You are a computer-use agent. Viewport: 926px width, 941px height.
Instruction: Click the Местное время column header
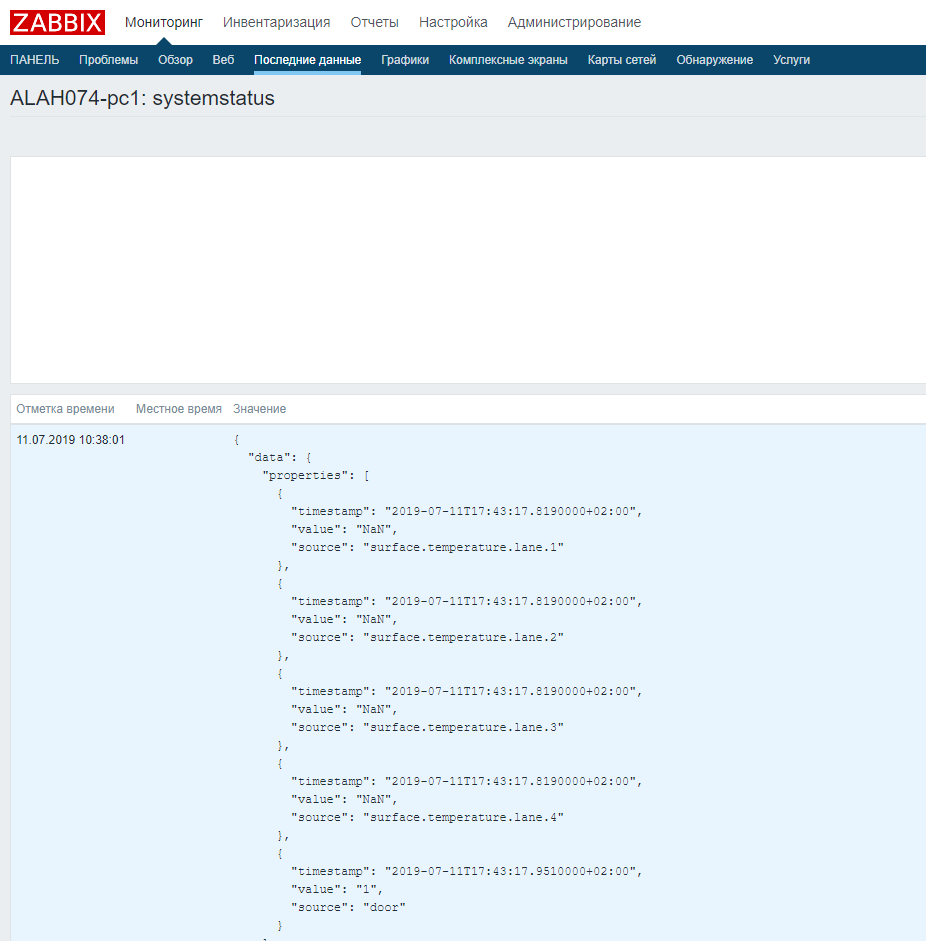pos(178,408)
